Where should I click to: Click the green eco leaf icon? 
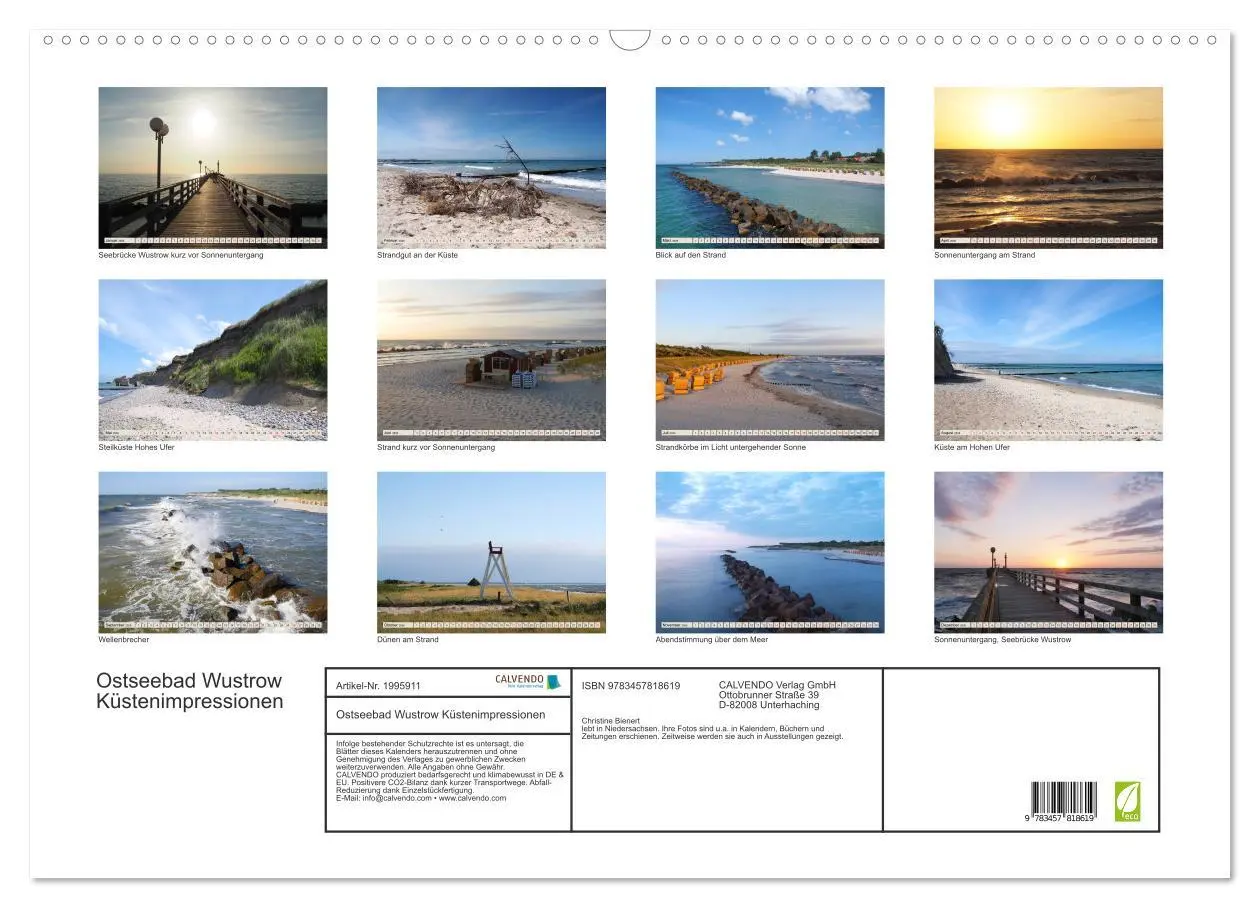pos(1128,802)
